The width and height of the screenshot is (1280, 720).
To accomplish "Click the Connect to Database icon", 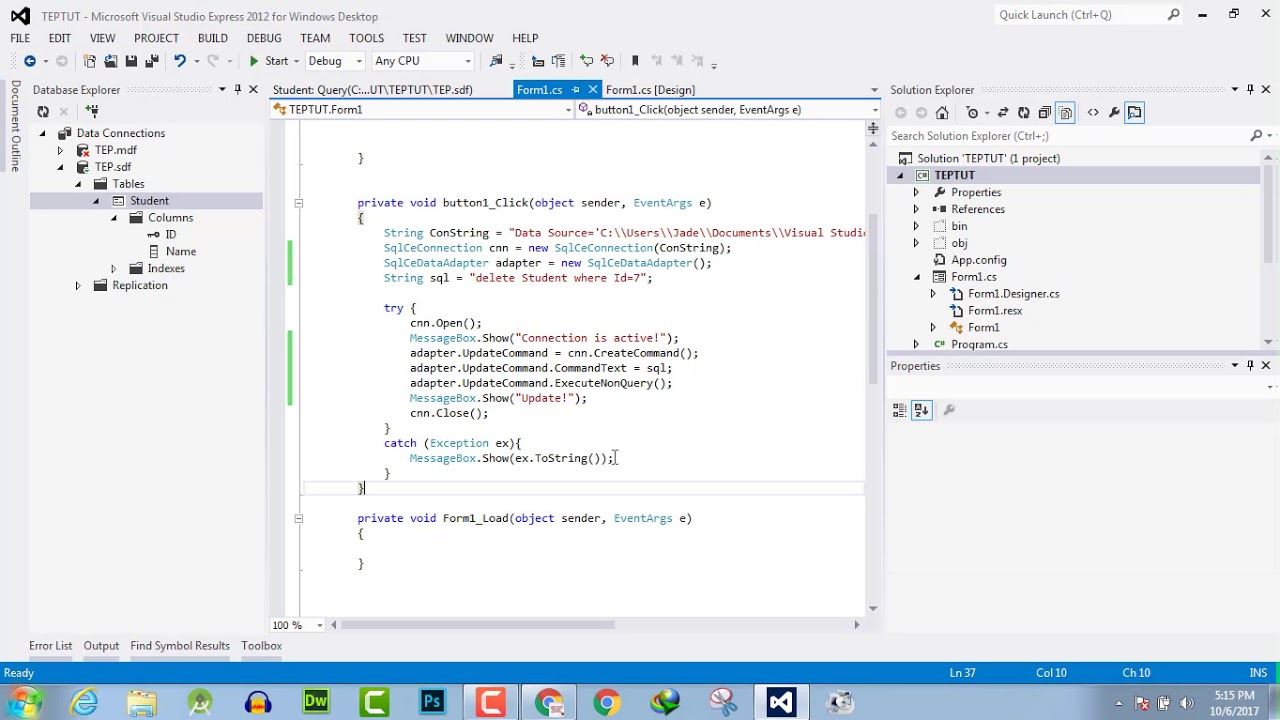I will point(92,111).
